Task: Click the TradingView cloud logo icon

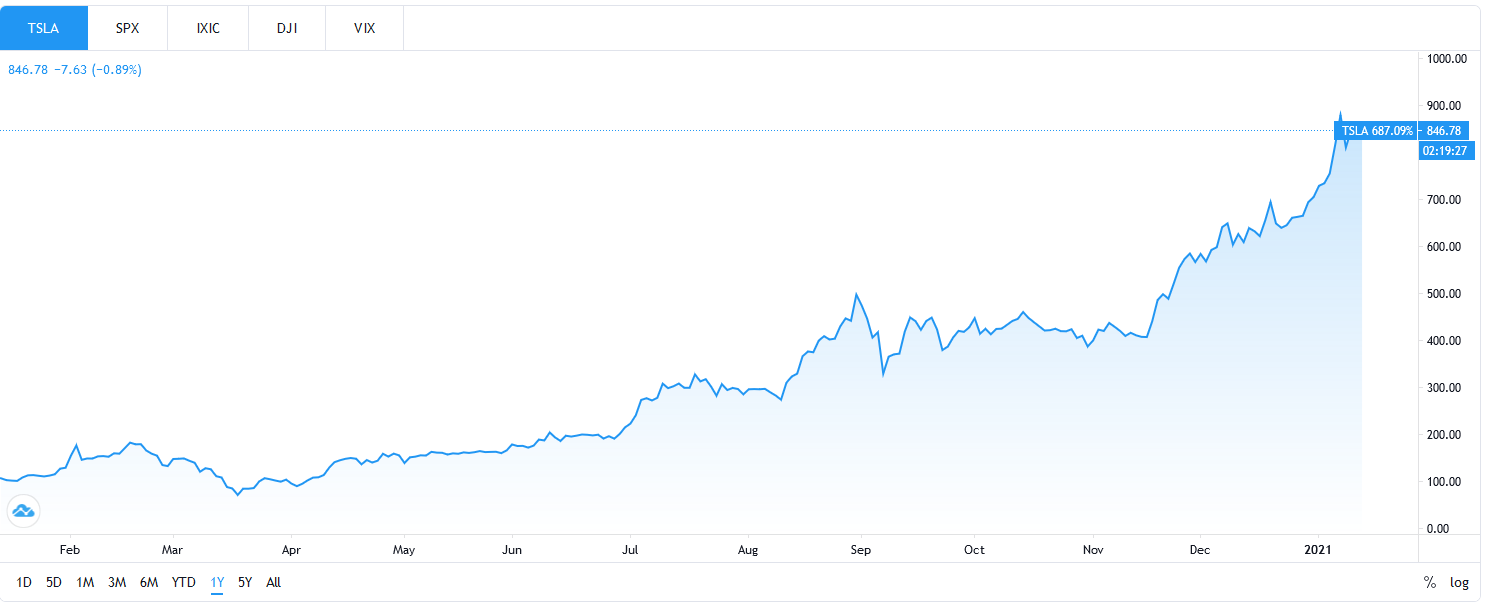Action: (x=23, y=511)
